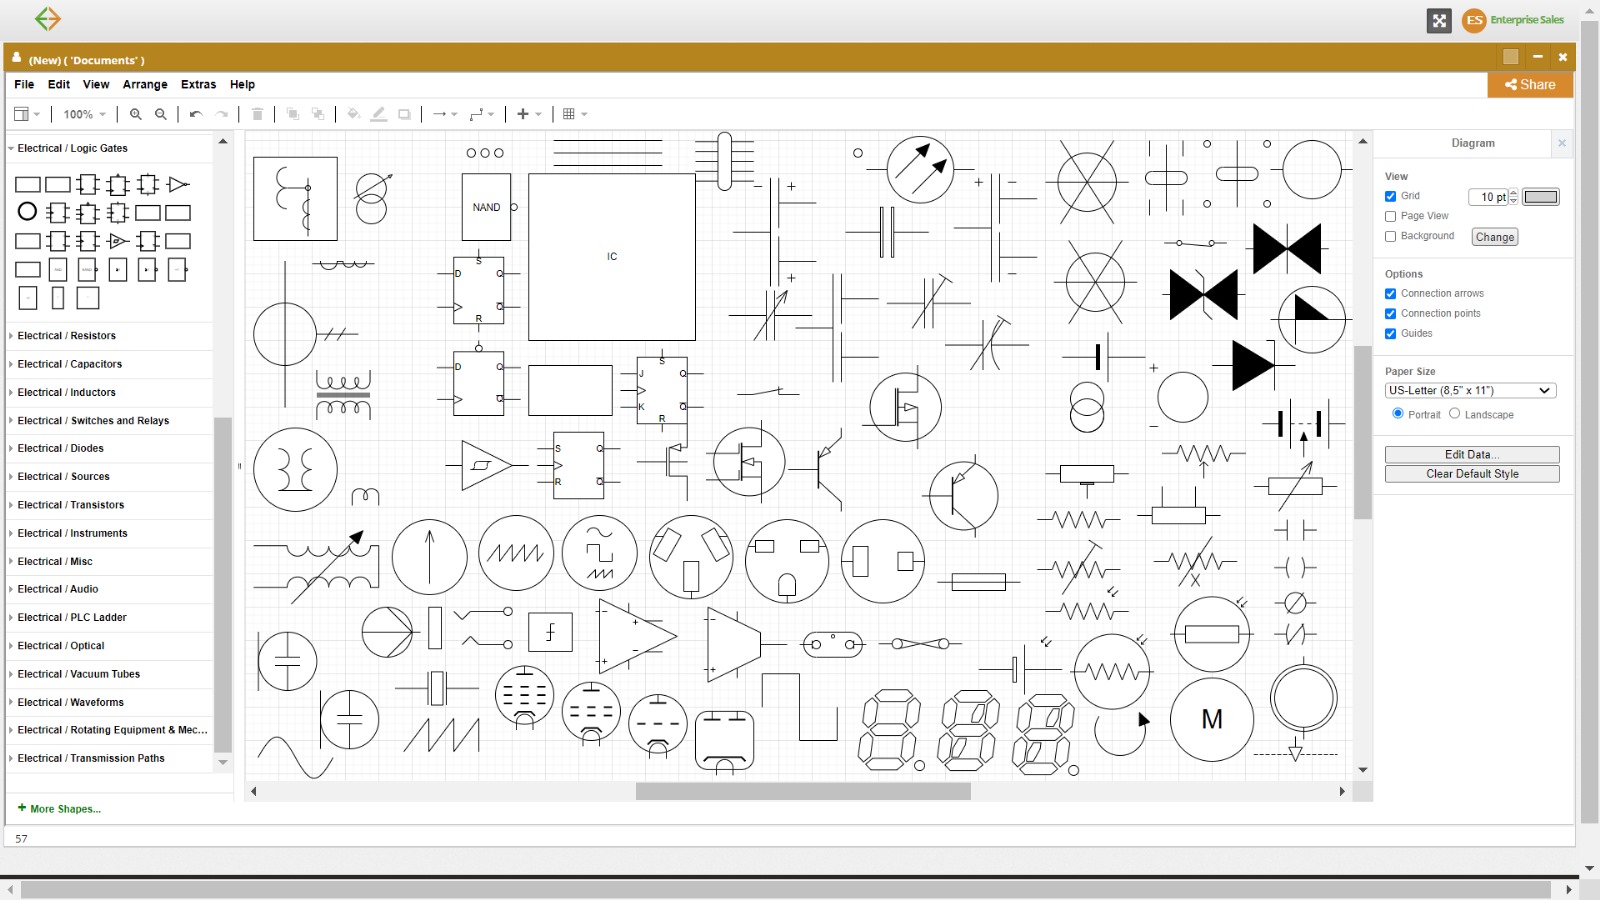This screenshot has height=900, width=1600.
Task: Click the shadow toggle toolbar icon
Action: (404, 114)
